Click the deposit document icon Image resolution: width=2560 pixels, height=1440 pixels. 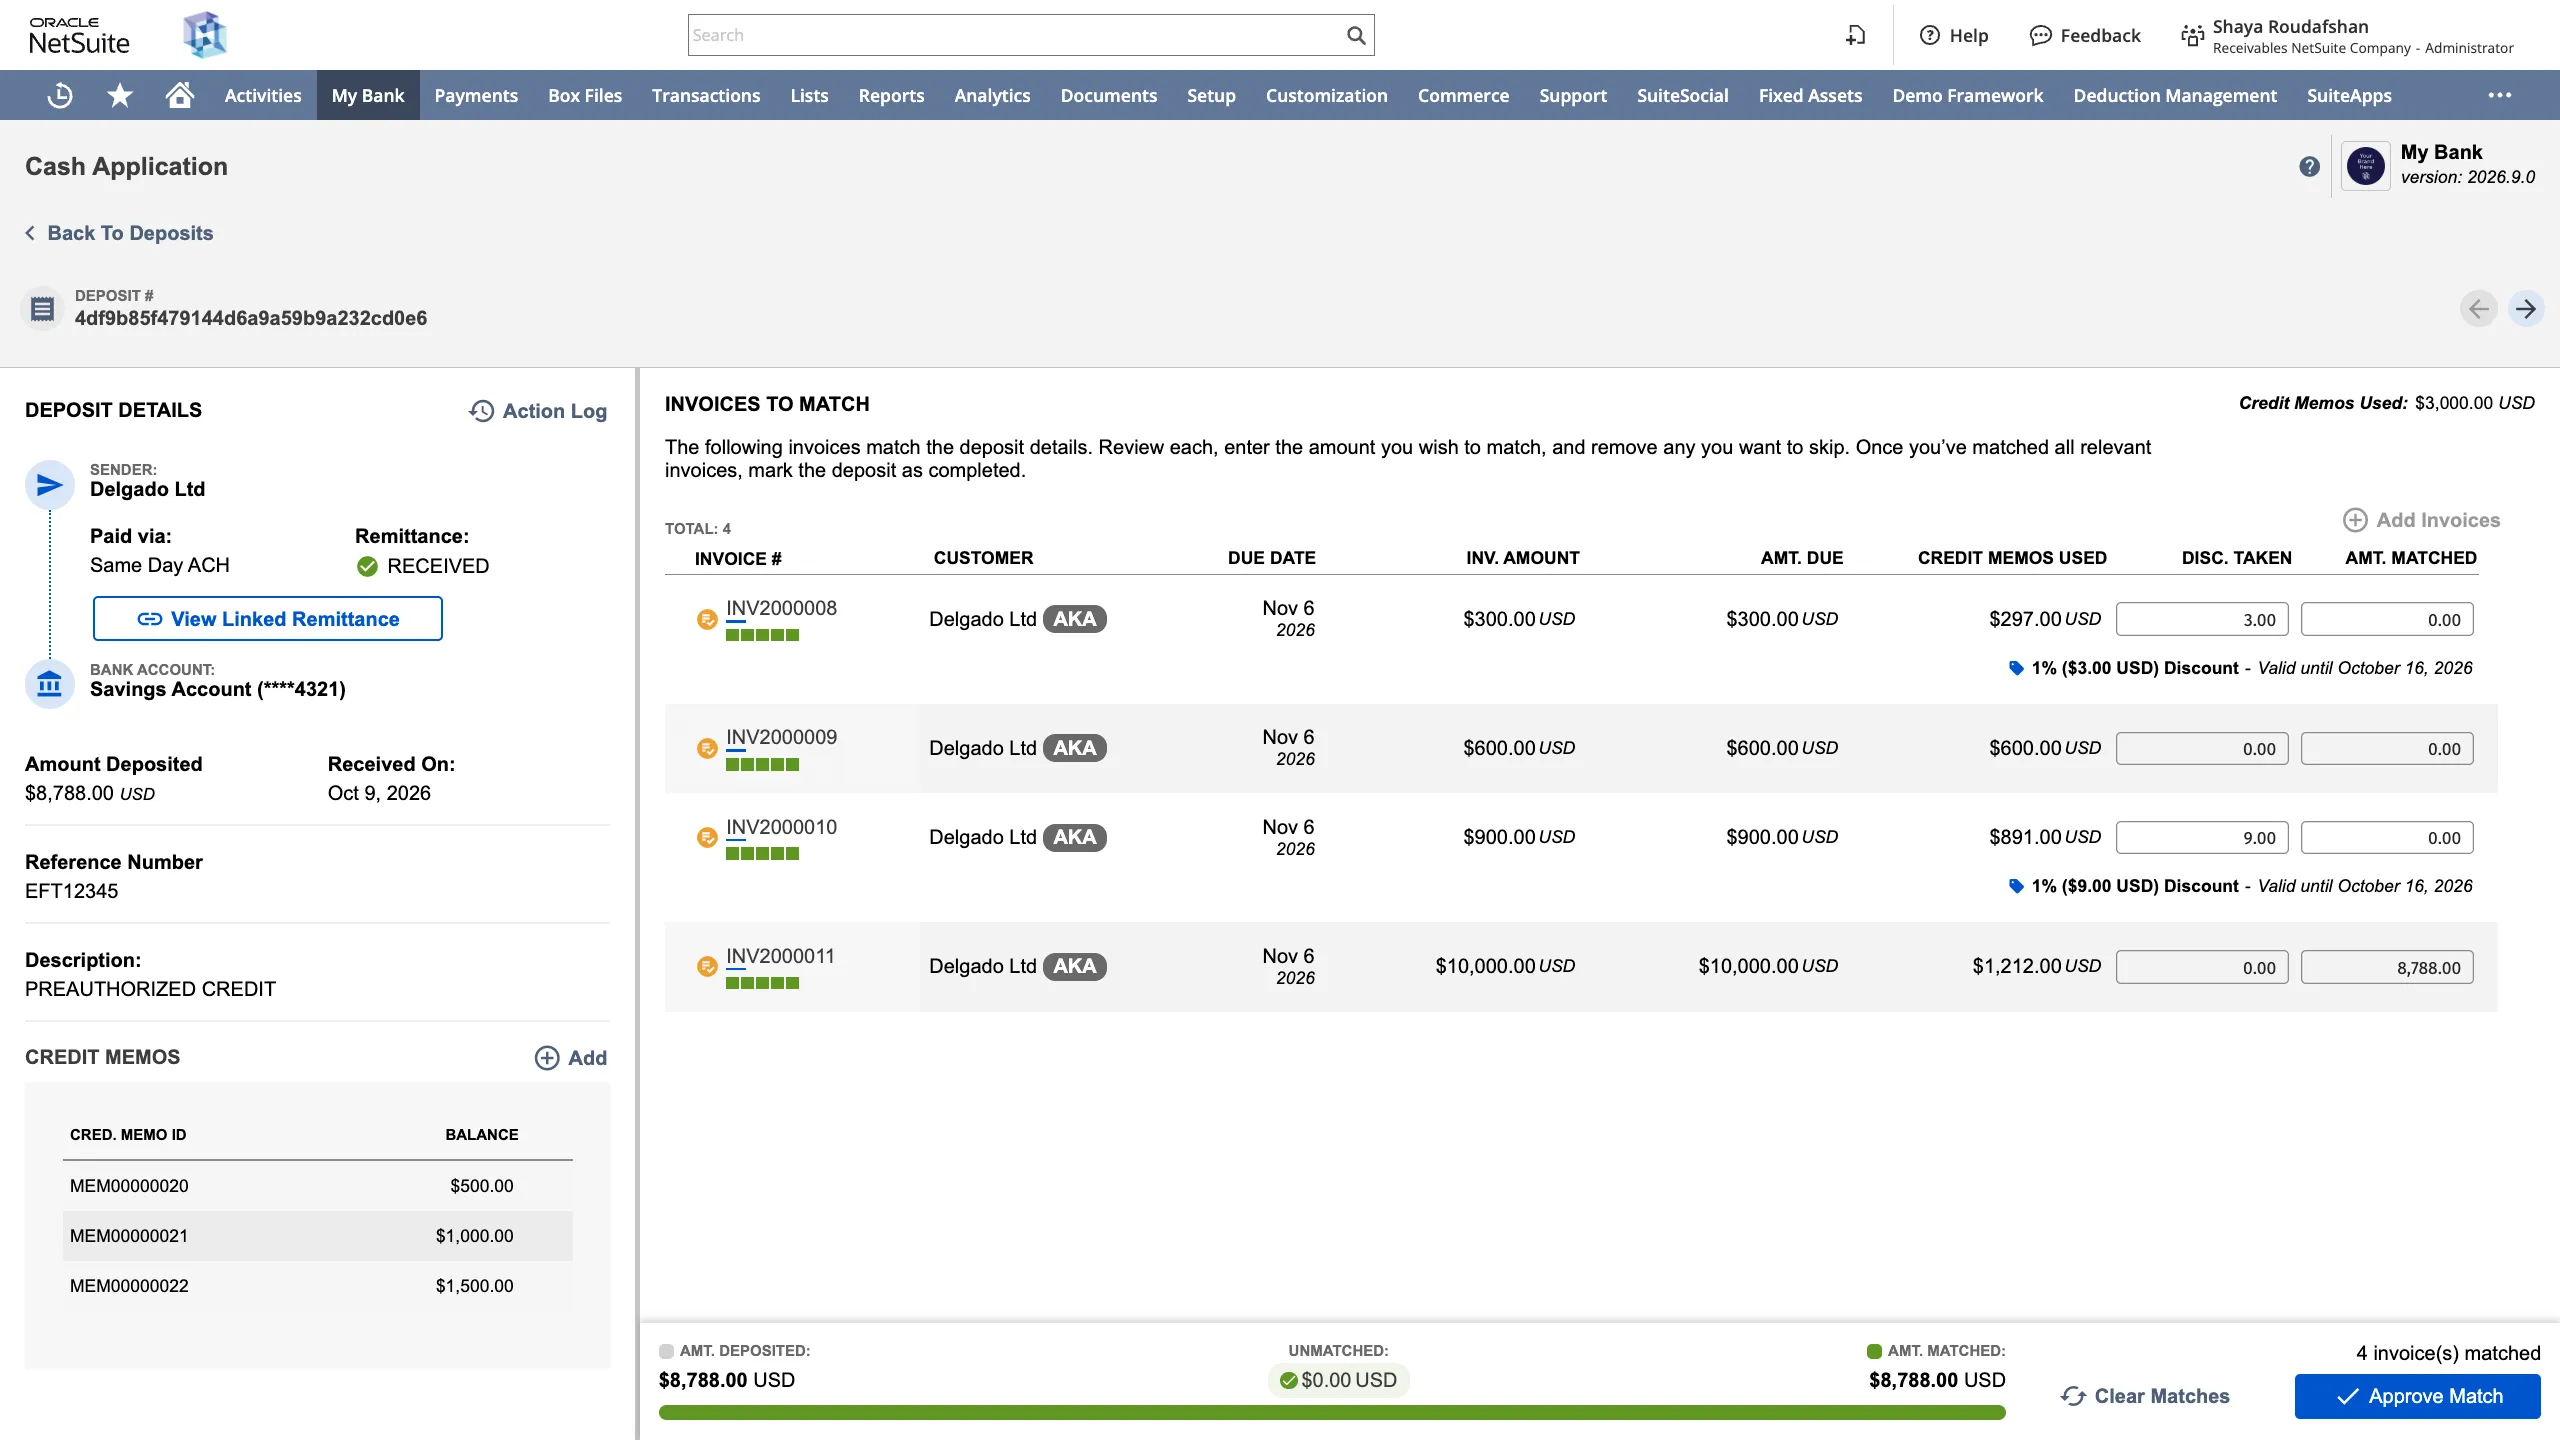tap(42, 308)
